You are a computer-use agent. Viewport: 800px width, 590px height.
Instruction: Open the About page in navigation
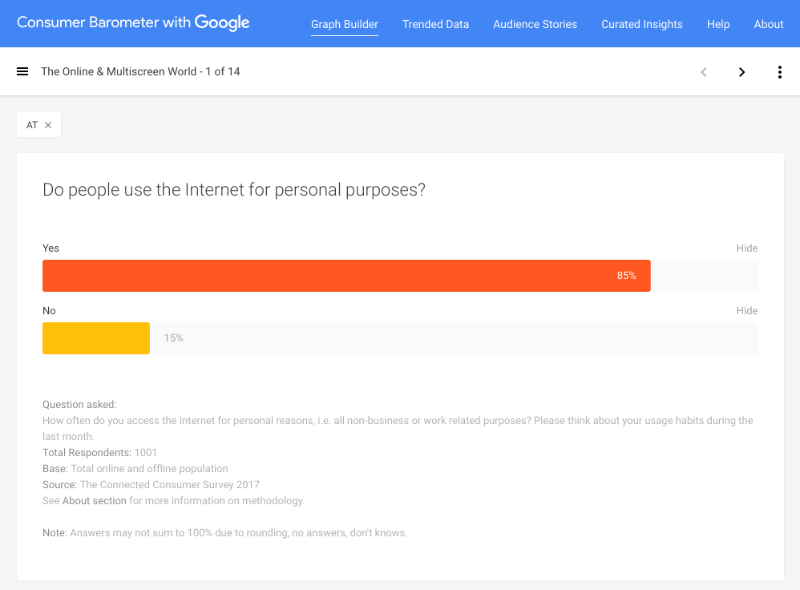[768, 24]
